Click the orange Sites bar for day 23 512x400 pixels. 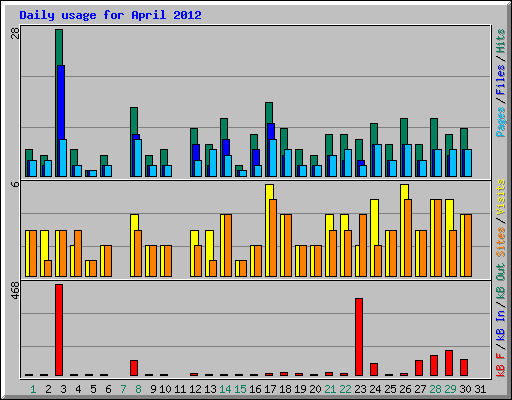[363, 245]
